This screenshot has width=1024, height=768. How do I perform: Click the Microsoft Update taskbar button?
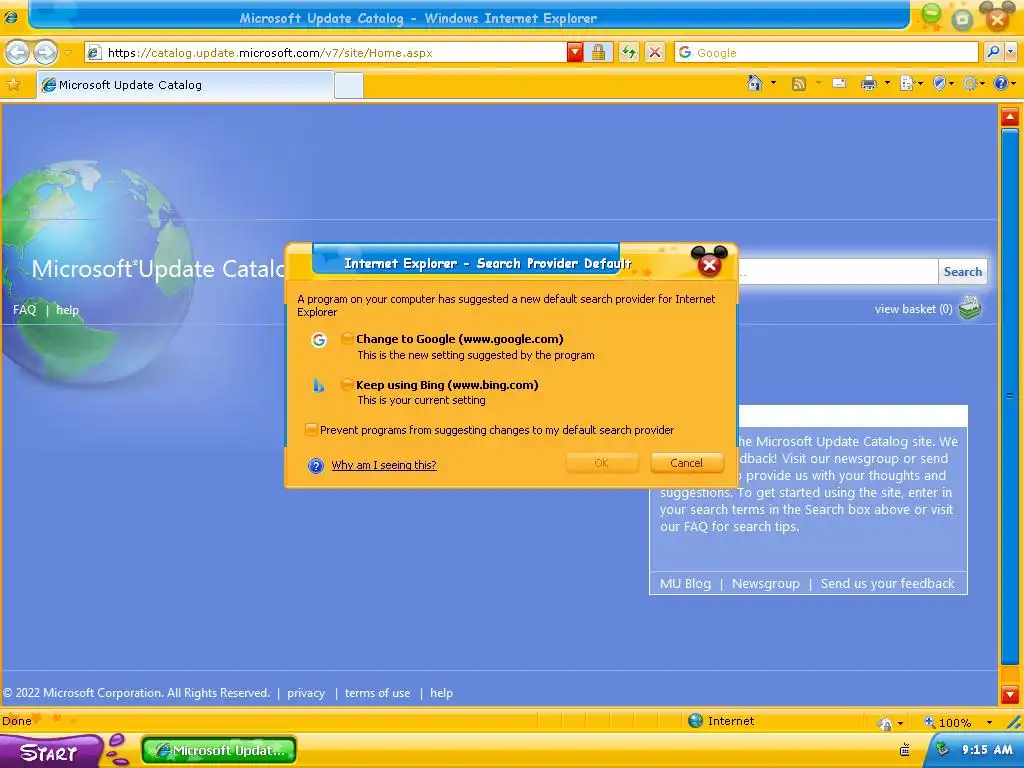219,750
